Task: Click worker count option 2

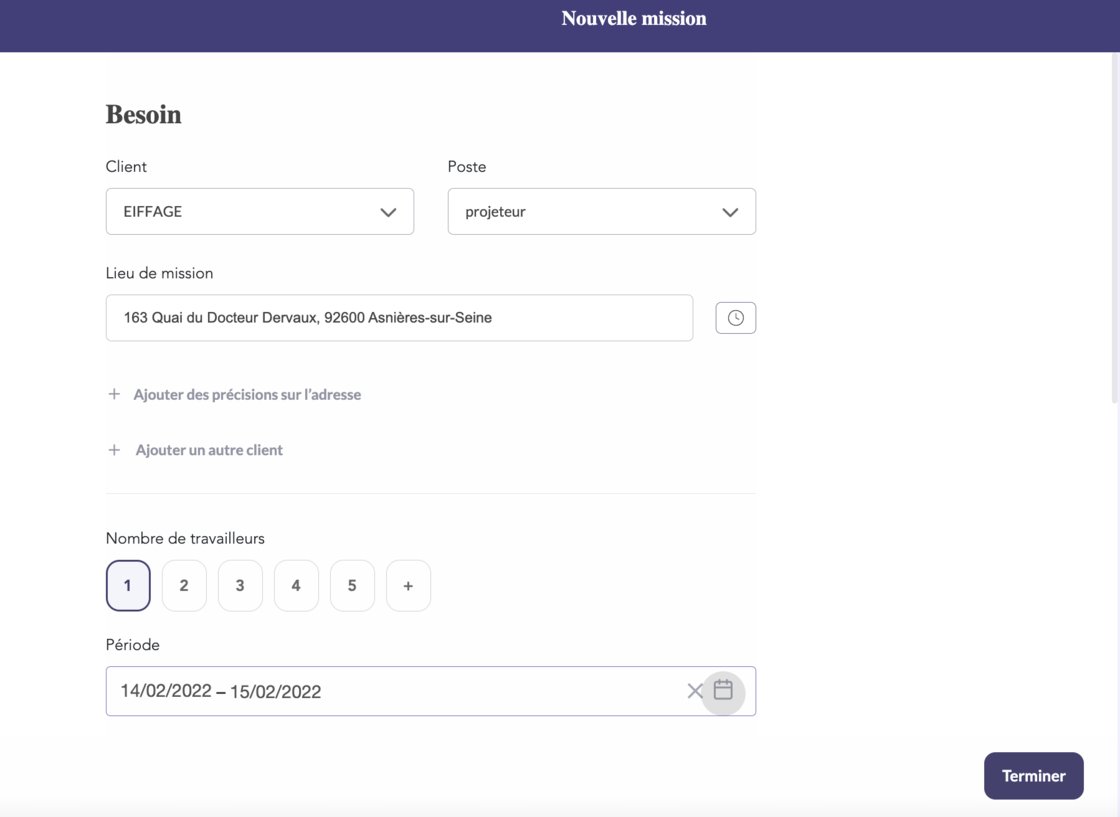Action: [x=183, y=585]
